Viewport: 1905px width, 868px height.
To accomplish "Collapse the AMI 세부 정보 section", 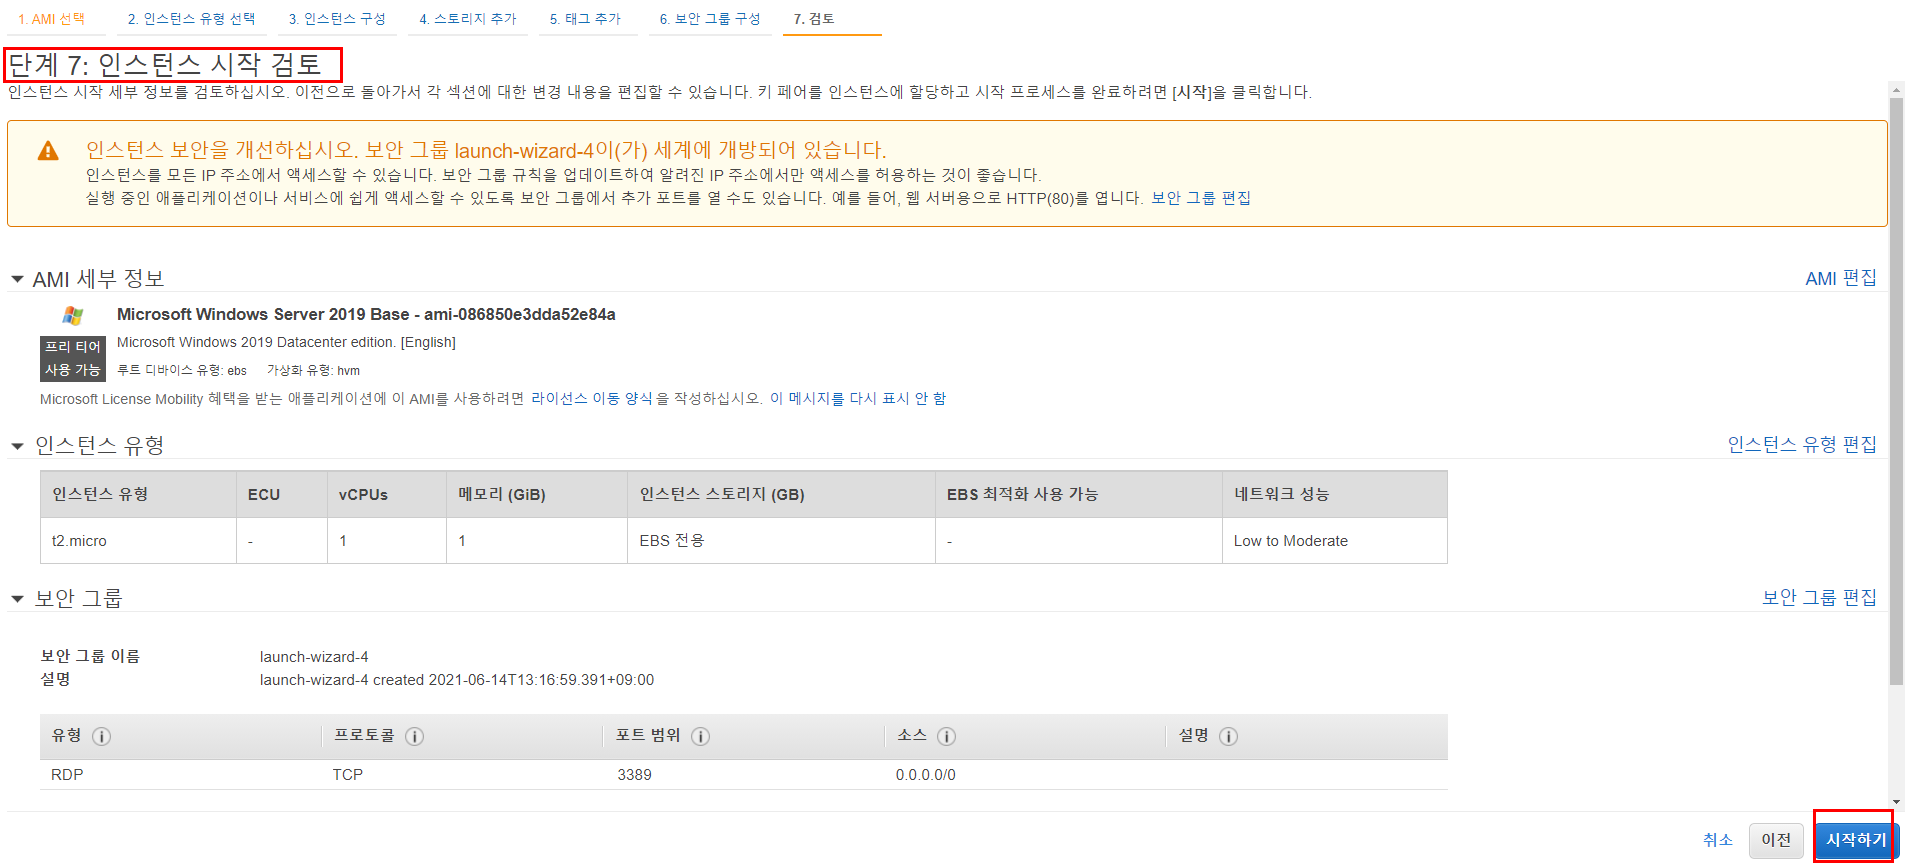I will coord(17,279).
